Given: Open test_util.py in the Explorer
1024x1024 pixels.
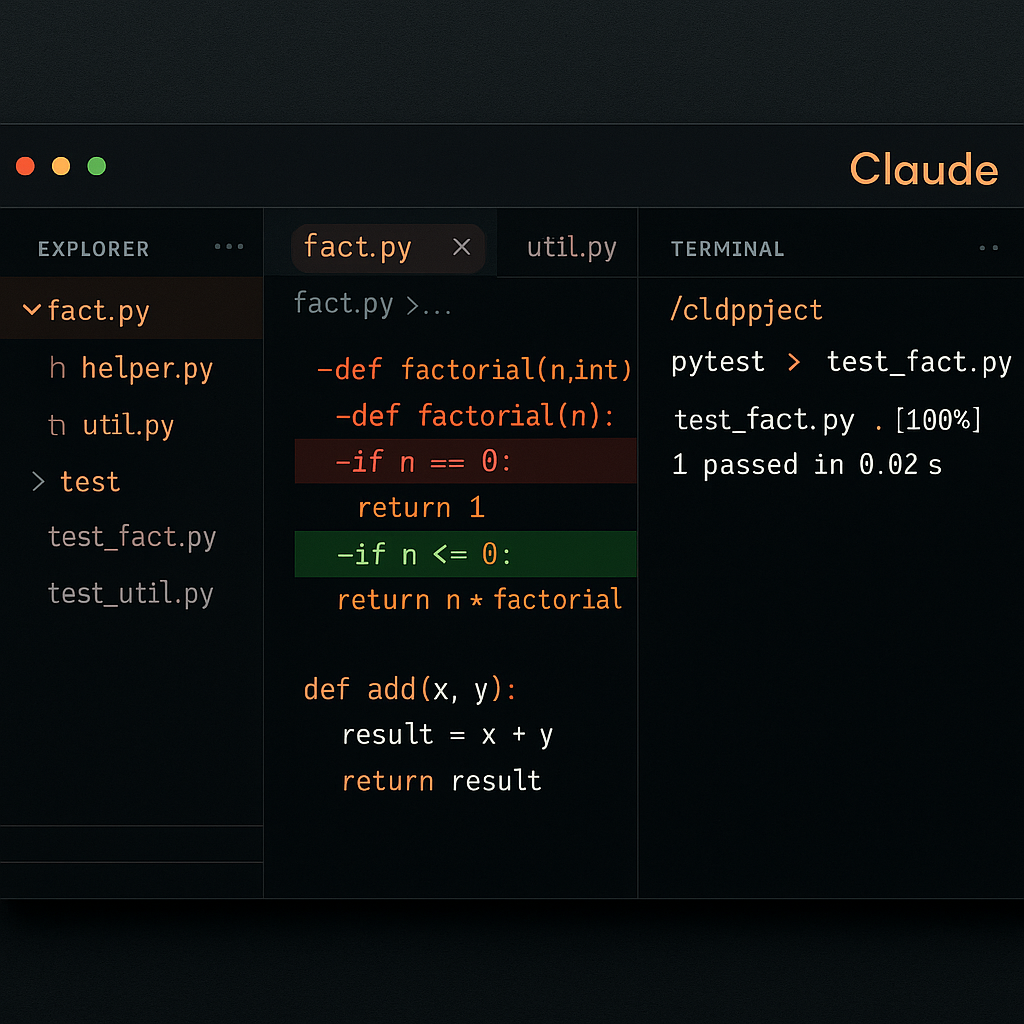Looking at the screenshot, I should point(131,594).
